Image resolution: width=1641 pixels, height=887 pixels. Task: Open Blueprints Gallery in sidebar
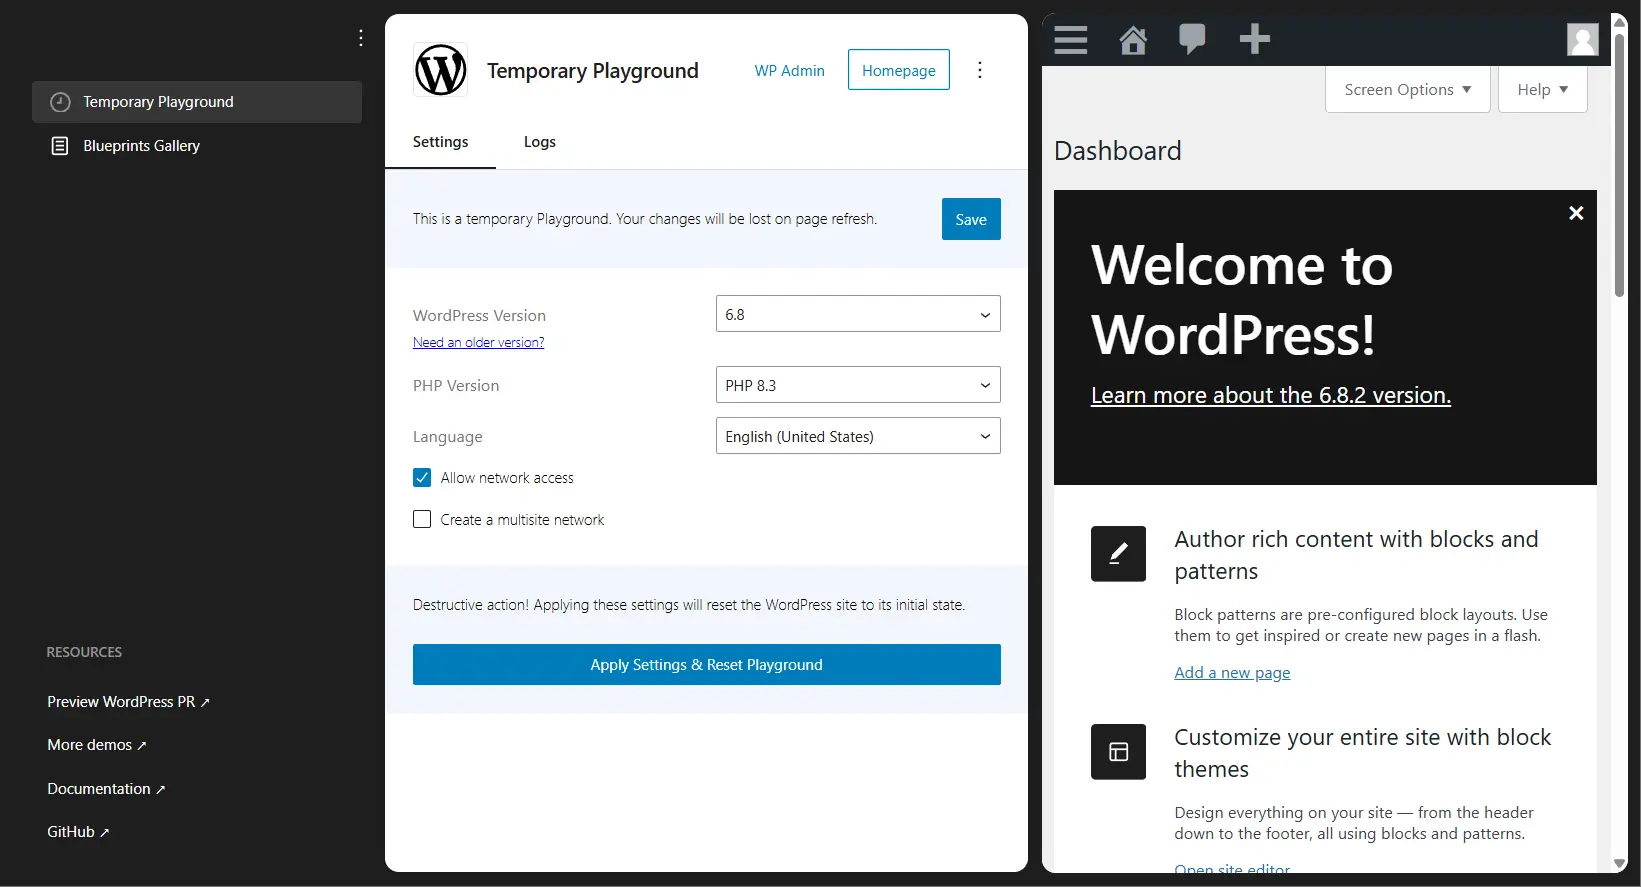[x=197, y=146]
